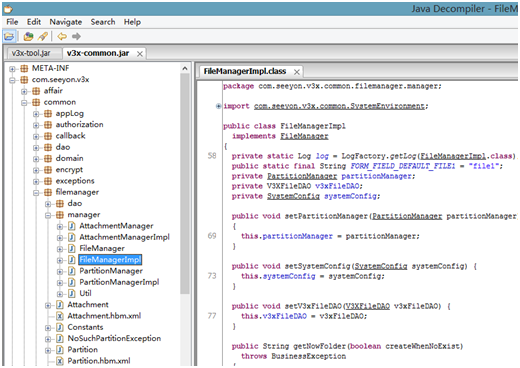Go forward using the Forward arrow
The width and height of the screenshot is (520, 368).
coord(76,36)
